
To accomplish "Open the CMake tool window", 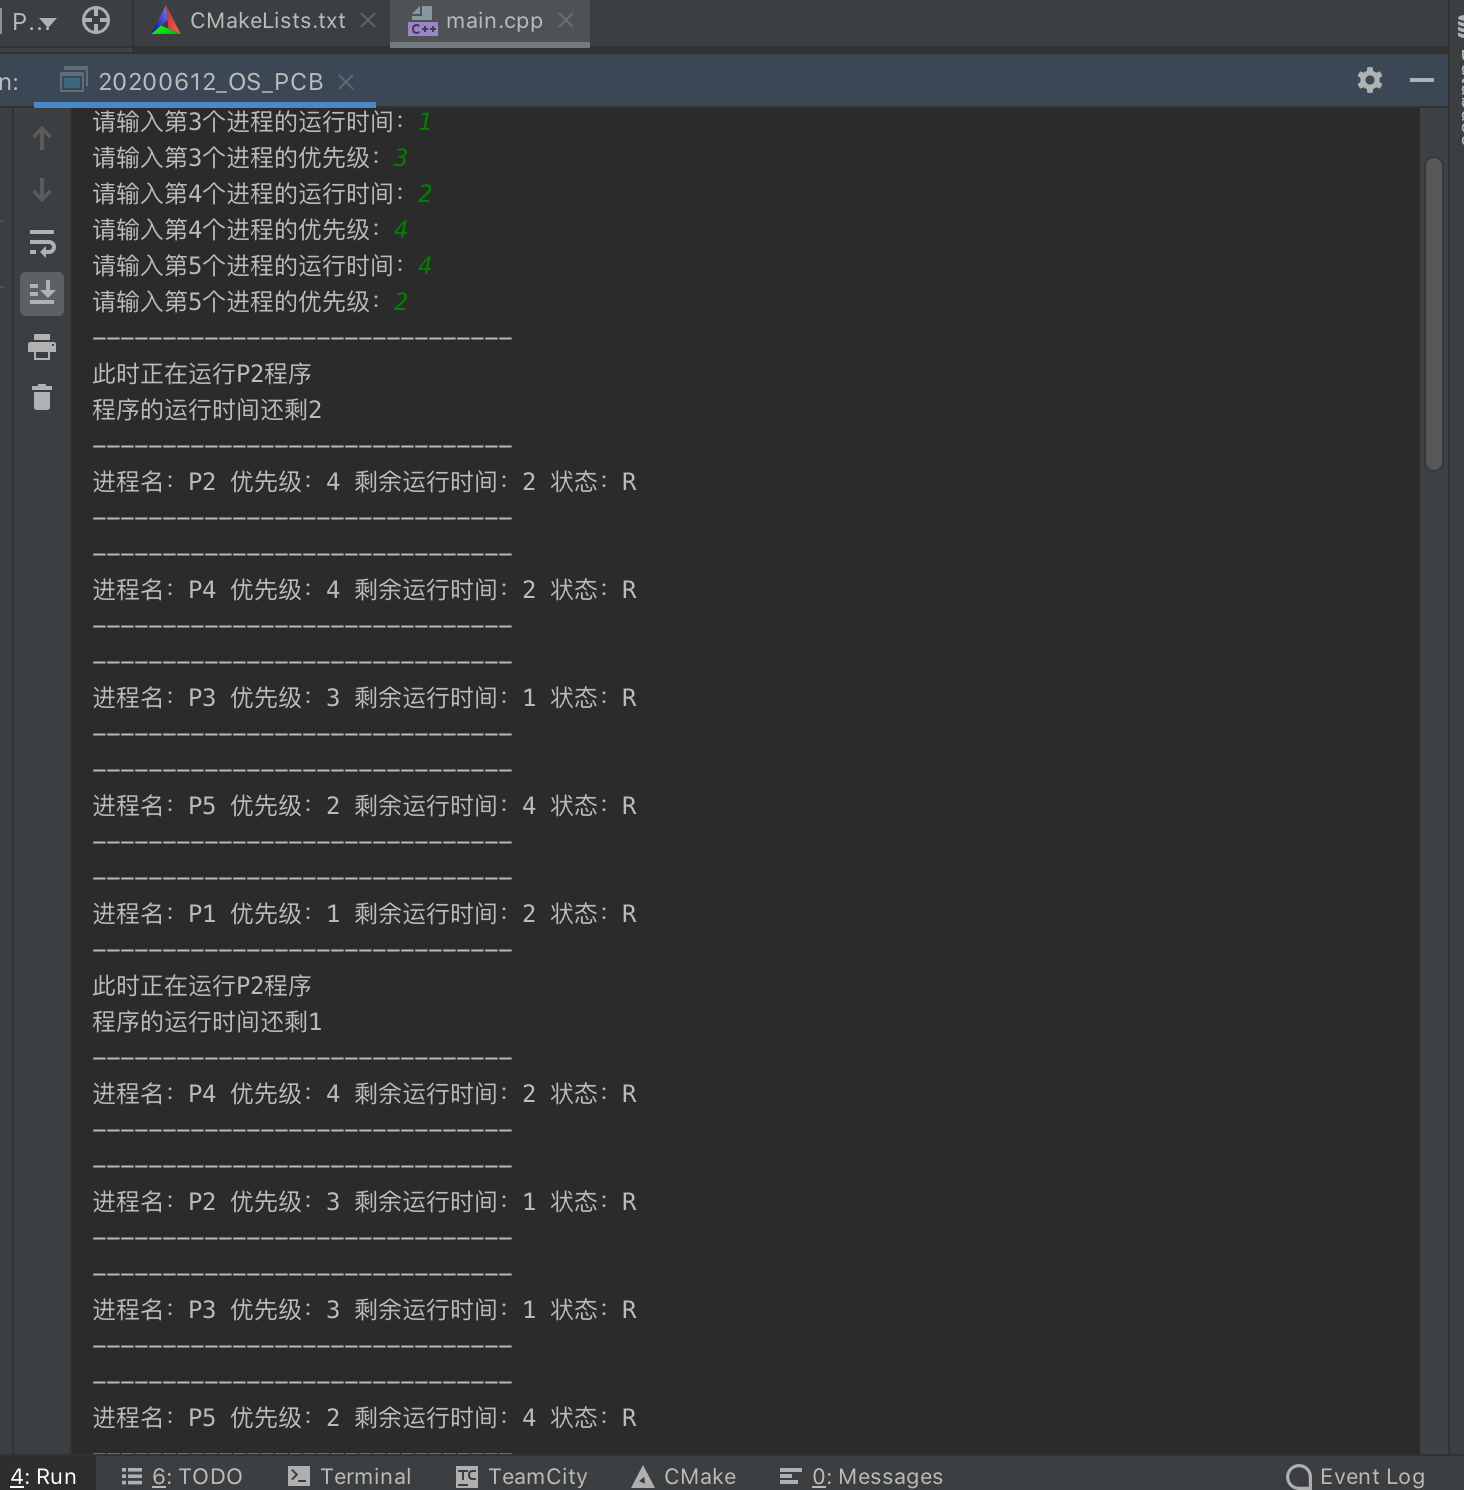I will coord(684,1476).
